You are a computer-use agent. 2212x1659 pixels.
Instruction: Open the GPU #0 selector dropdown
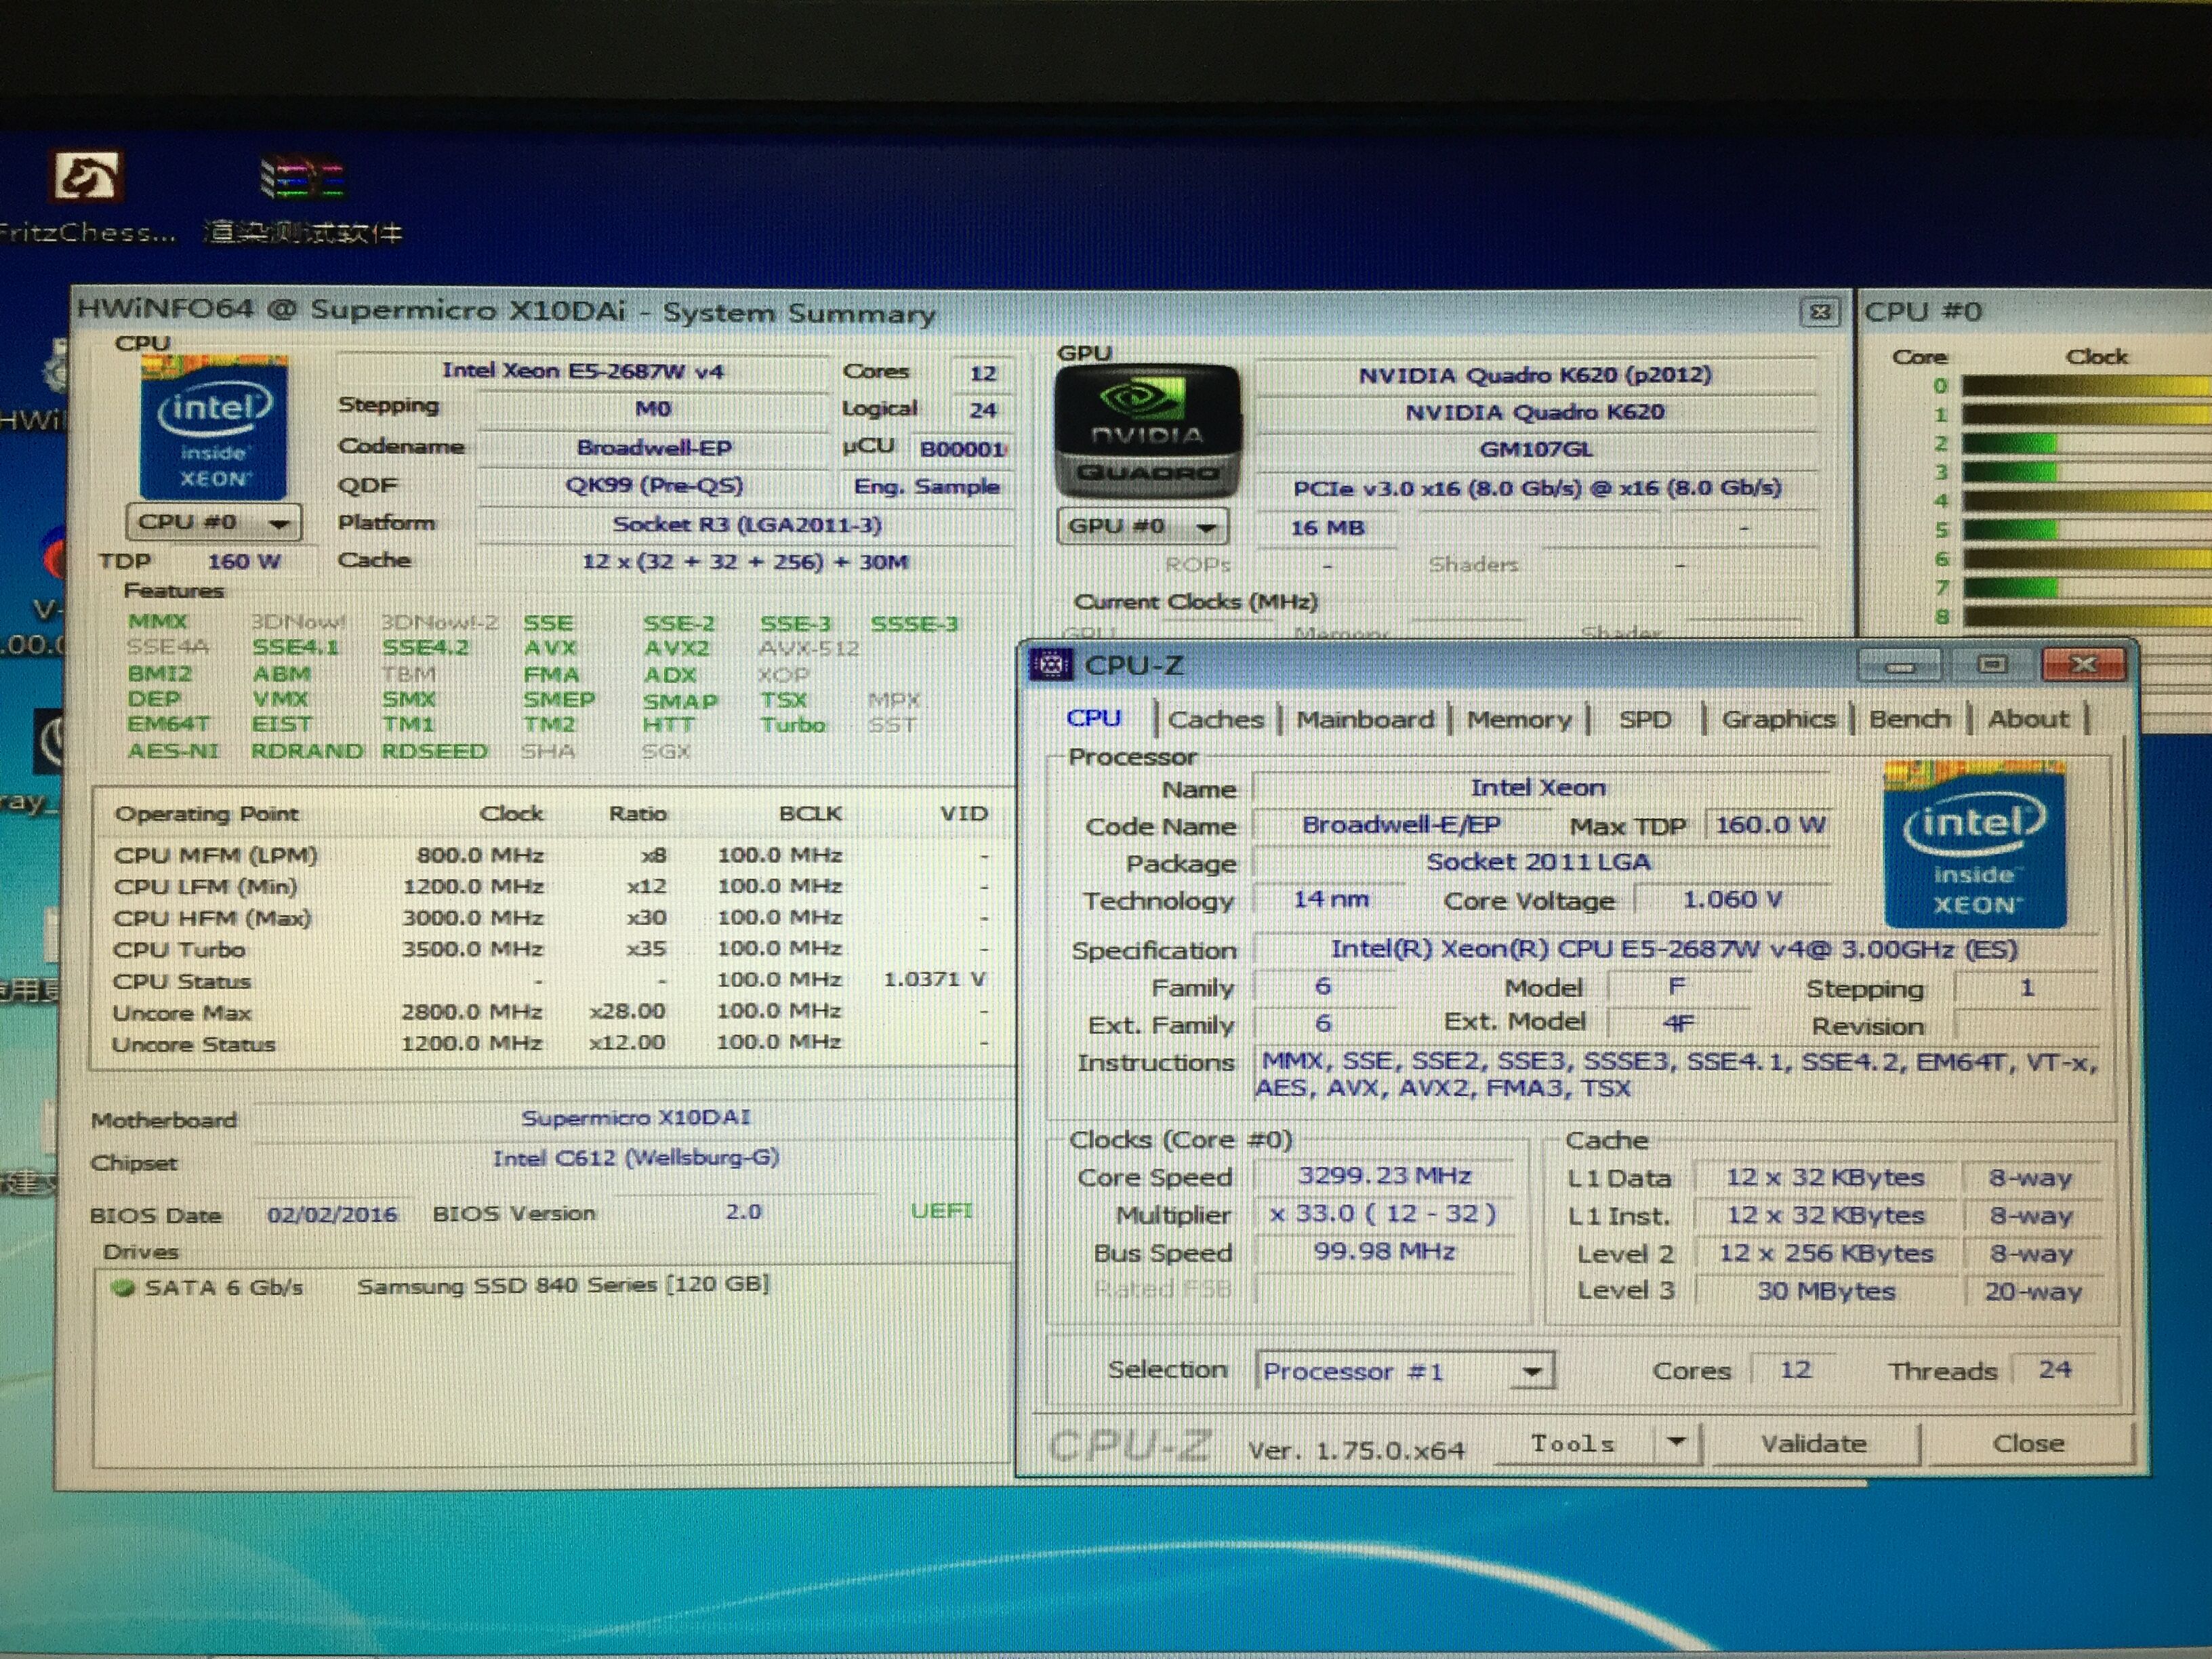[x=1143, y=526]
